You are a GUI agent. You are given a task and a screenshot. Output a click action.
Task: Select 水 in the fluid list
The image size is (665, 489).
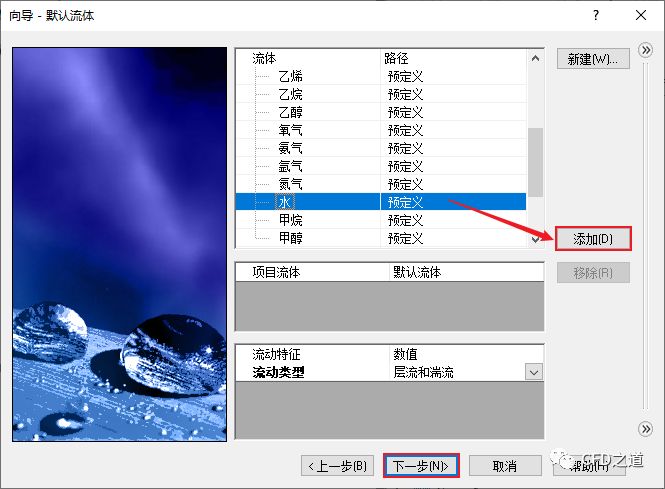pos(285,202)
